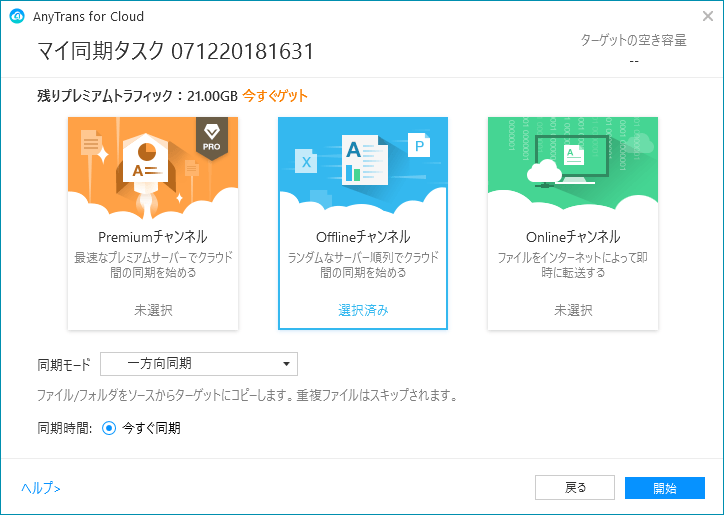Click 未選択 under the Online channel
The width and height of the screenshot is (724, 515).
point(573,310)
